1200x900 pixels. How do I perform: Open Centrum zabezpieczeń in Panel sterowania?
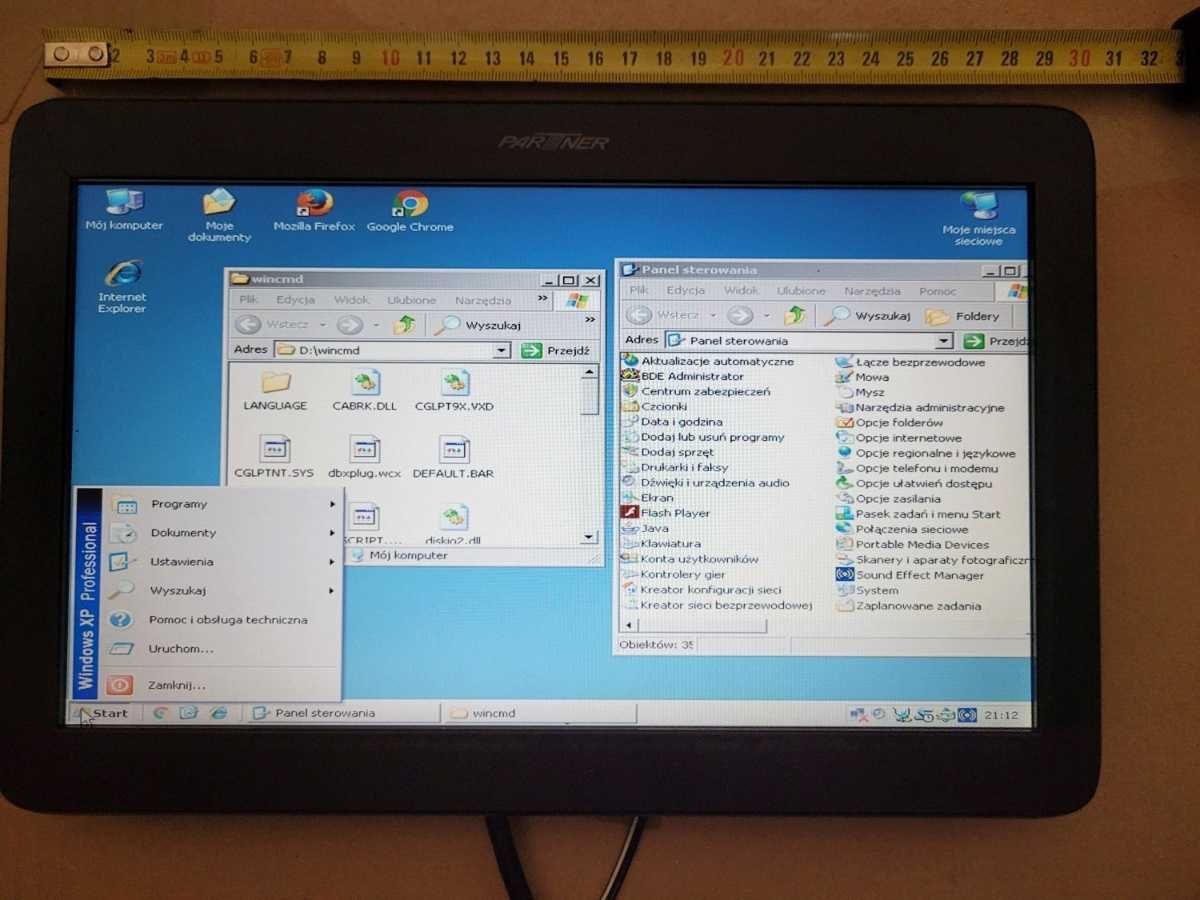click(696, 391)
